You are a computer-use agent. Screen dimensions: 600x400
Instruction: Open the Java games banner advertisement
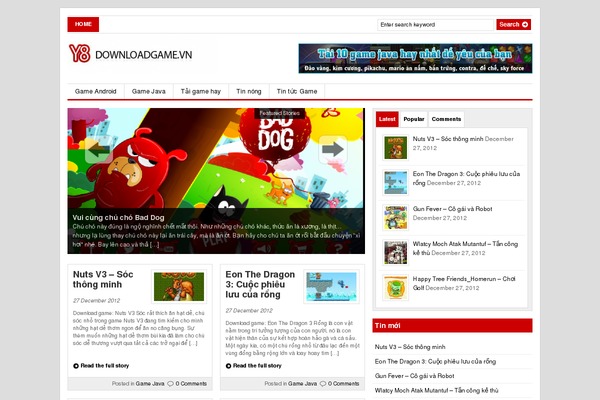tap(415, 58)
